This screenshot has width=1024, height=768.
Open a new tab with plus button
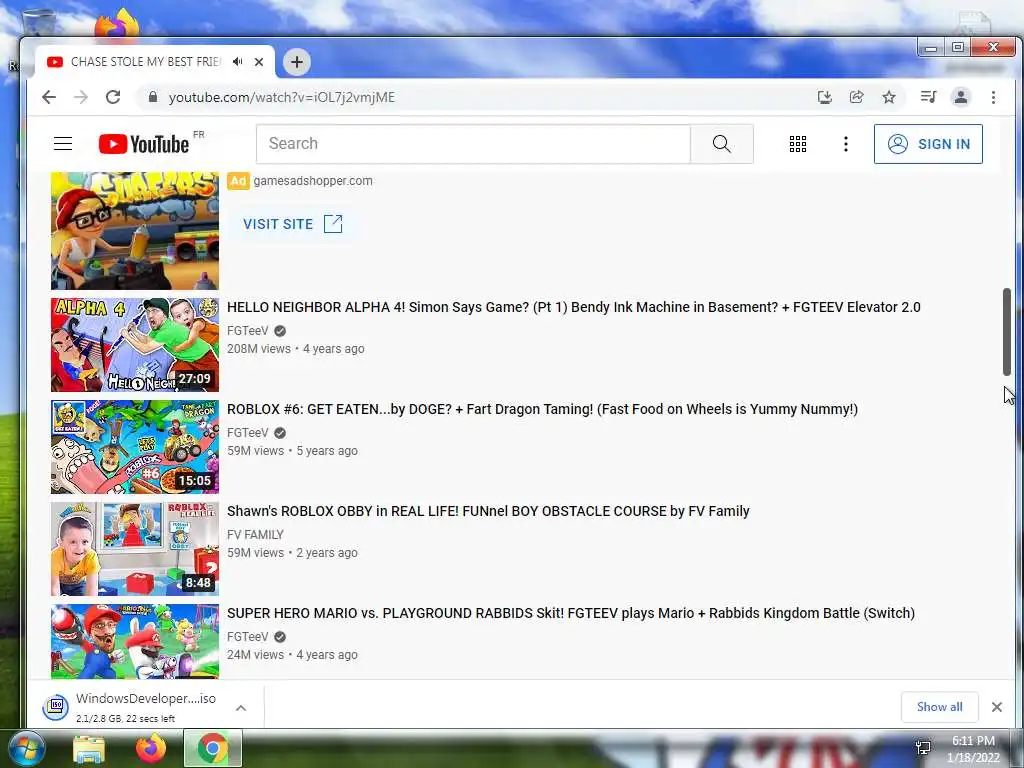click(x=296, y=62)
